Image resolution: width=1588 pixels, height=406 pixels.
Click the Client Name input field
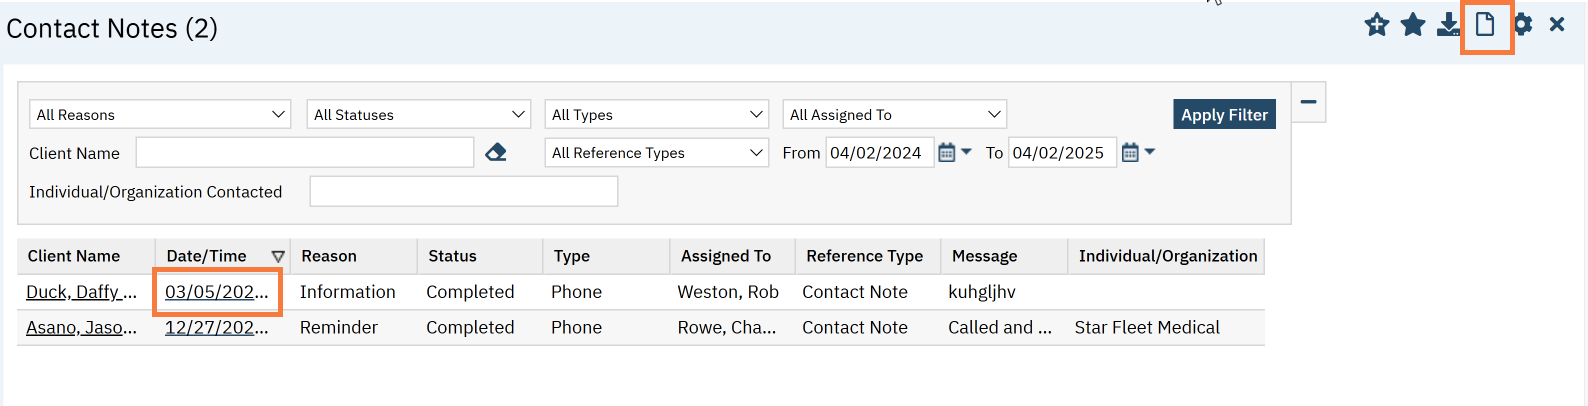(304, 153)
